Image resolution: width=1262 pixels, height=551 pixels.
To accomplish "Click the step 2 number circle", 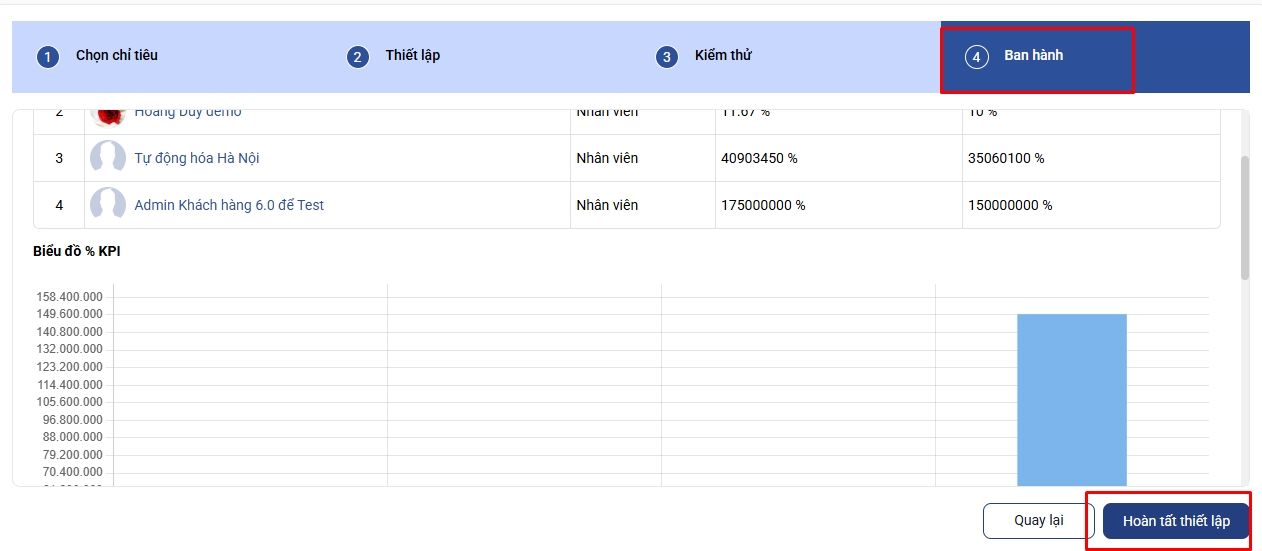I will pos(357,57).
